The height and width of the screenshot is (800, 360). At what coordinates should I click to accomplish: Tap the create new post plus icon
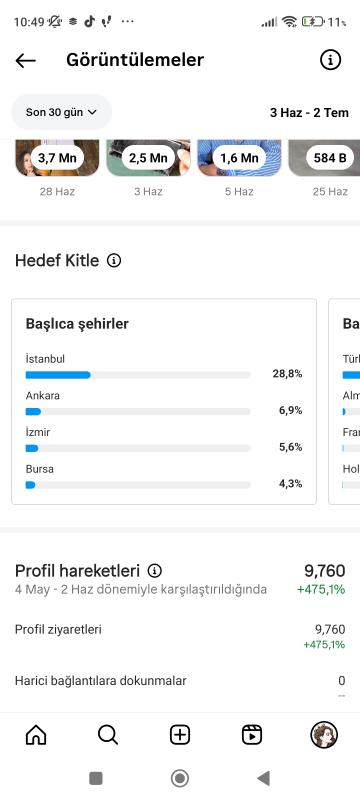click(x=179, y=735)
